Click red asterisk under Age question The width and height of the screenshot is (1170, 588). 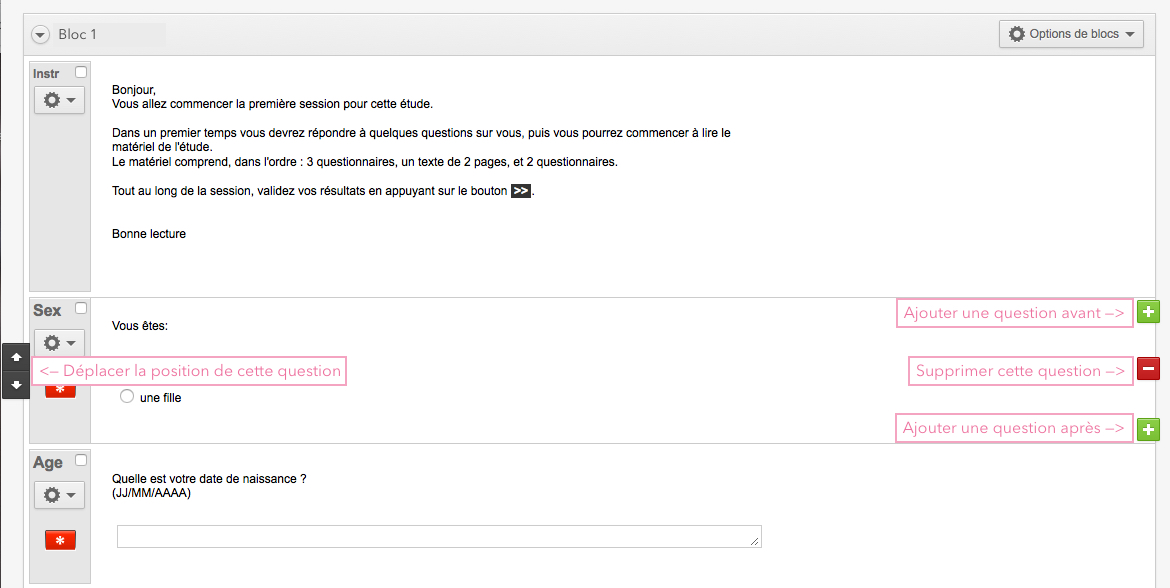coord(60,540)
